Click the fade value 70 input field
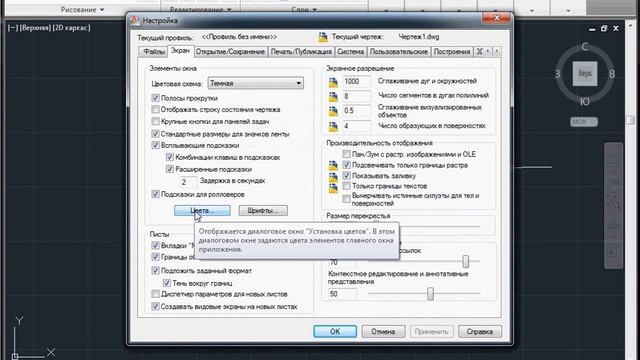The image size is (640, 360). [x=342, y=262]
